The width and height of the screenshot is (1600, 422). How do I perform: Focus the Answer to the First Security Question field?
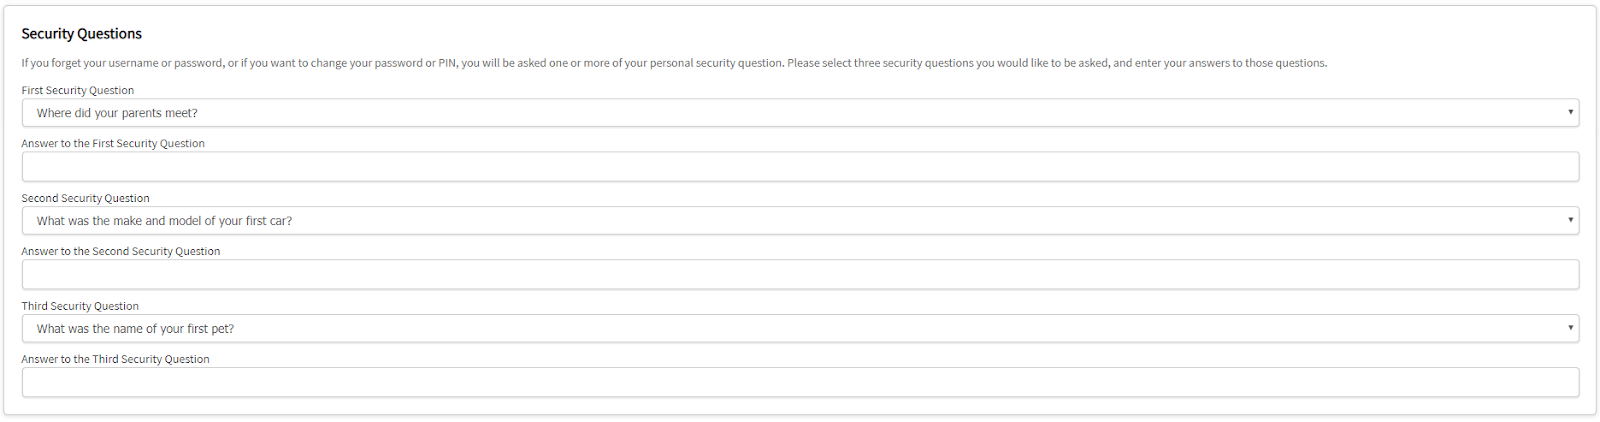(800, 167)
